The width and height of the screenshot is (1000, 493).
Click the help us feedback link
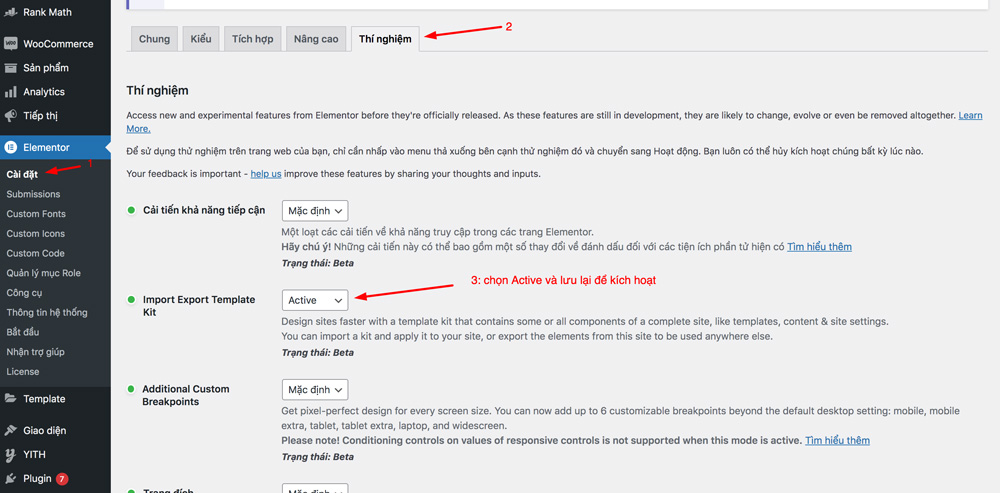click(266, 173)
